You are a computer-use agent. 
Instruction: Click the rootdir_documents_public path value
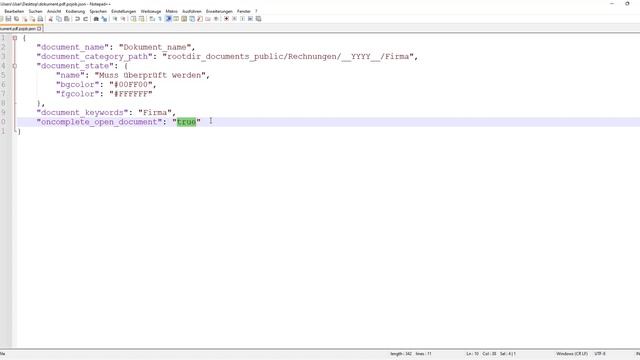[x=288, y=57]
